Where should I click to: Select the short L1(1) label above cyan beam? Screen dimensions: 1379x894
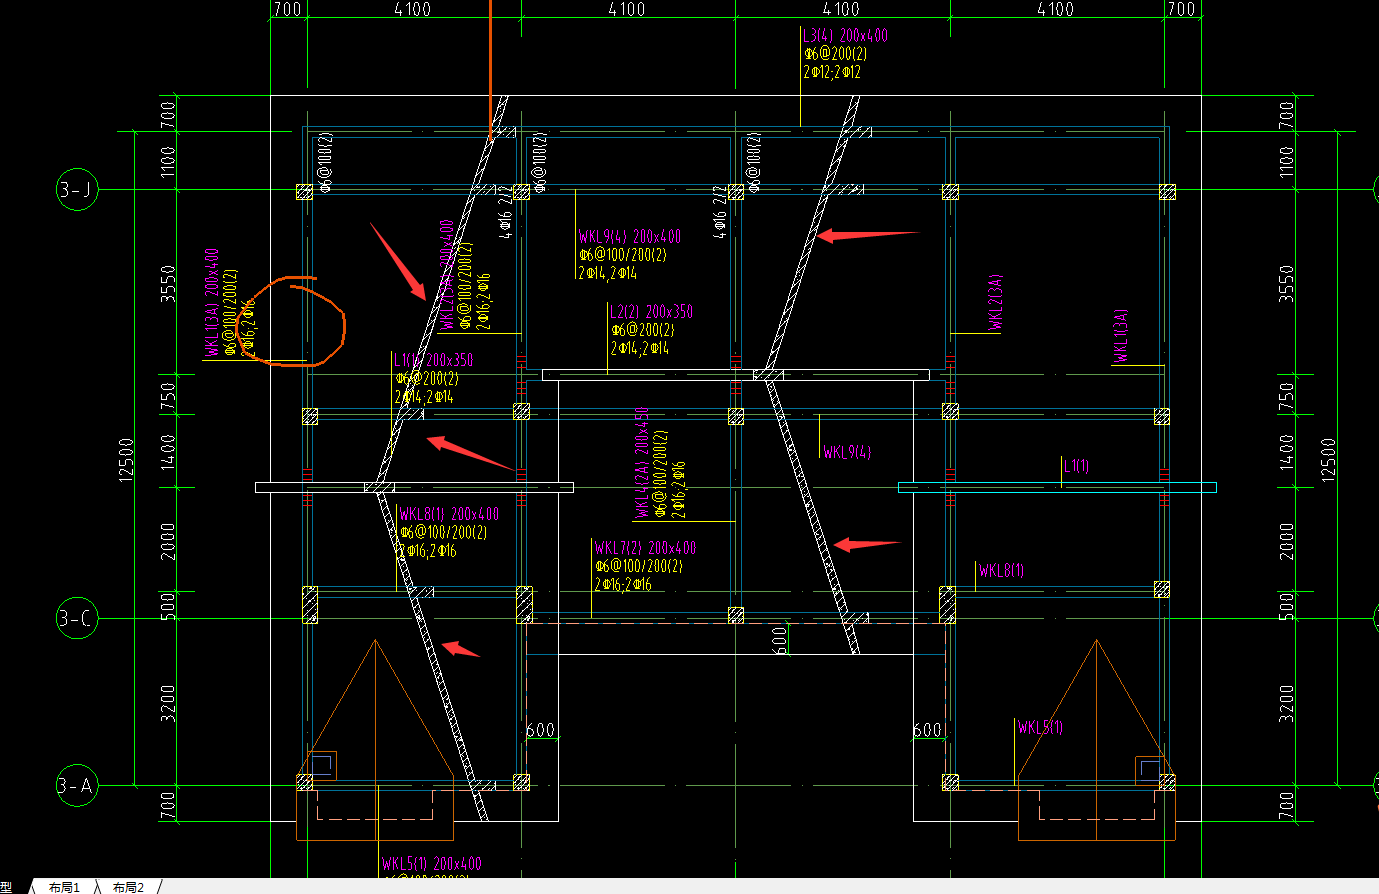tap(1076, 466)
